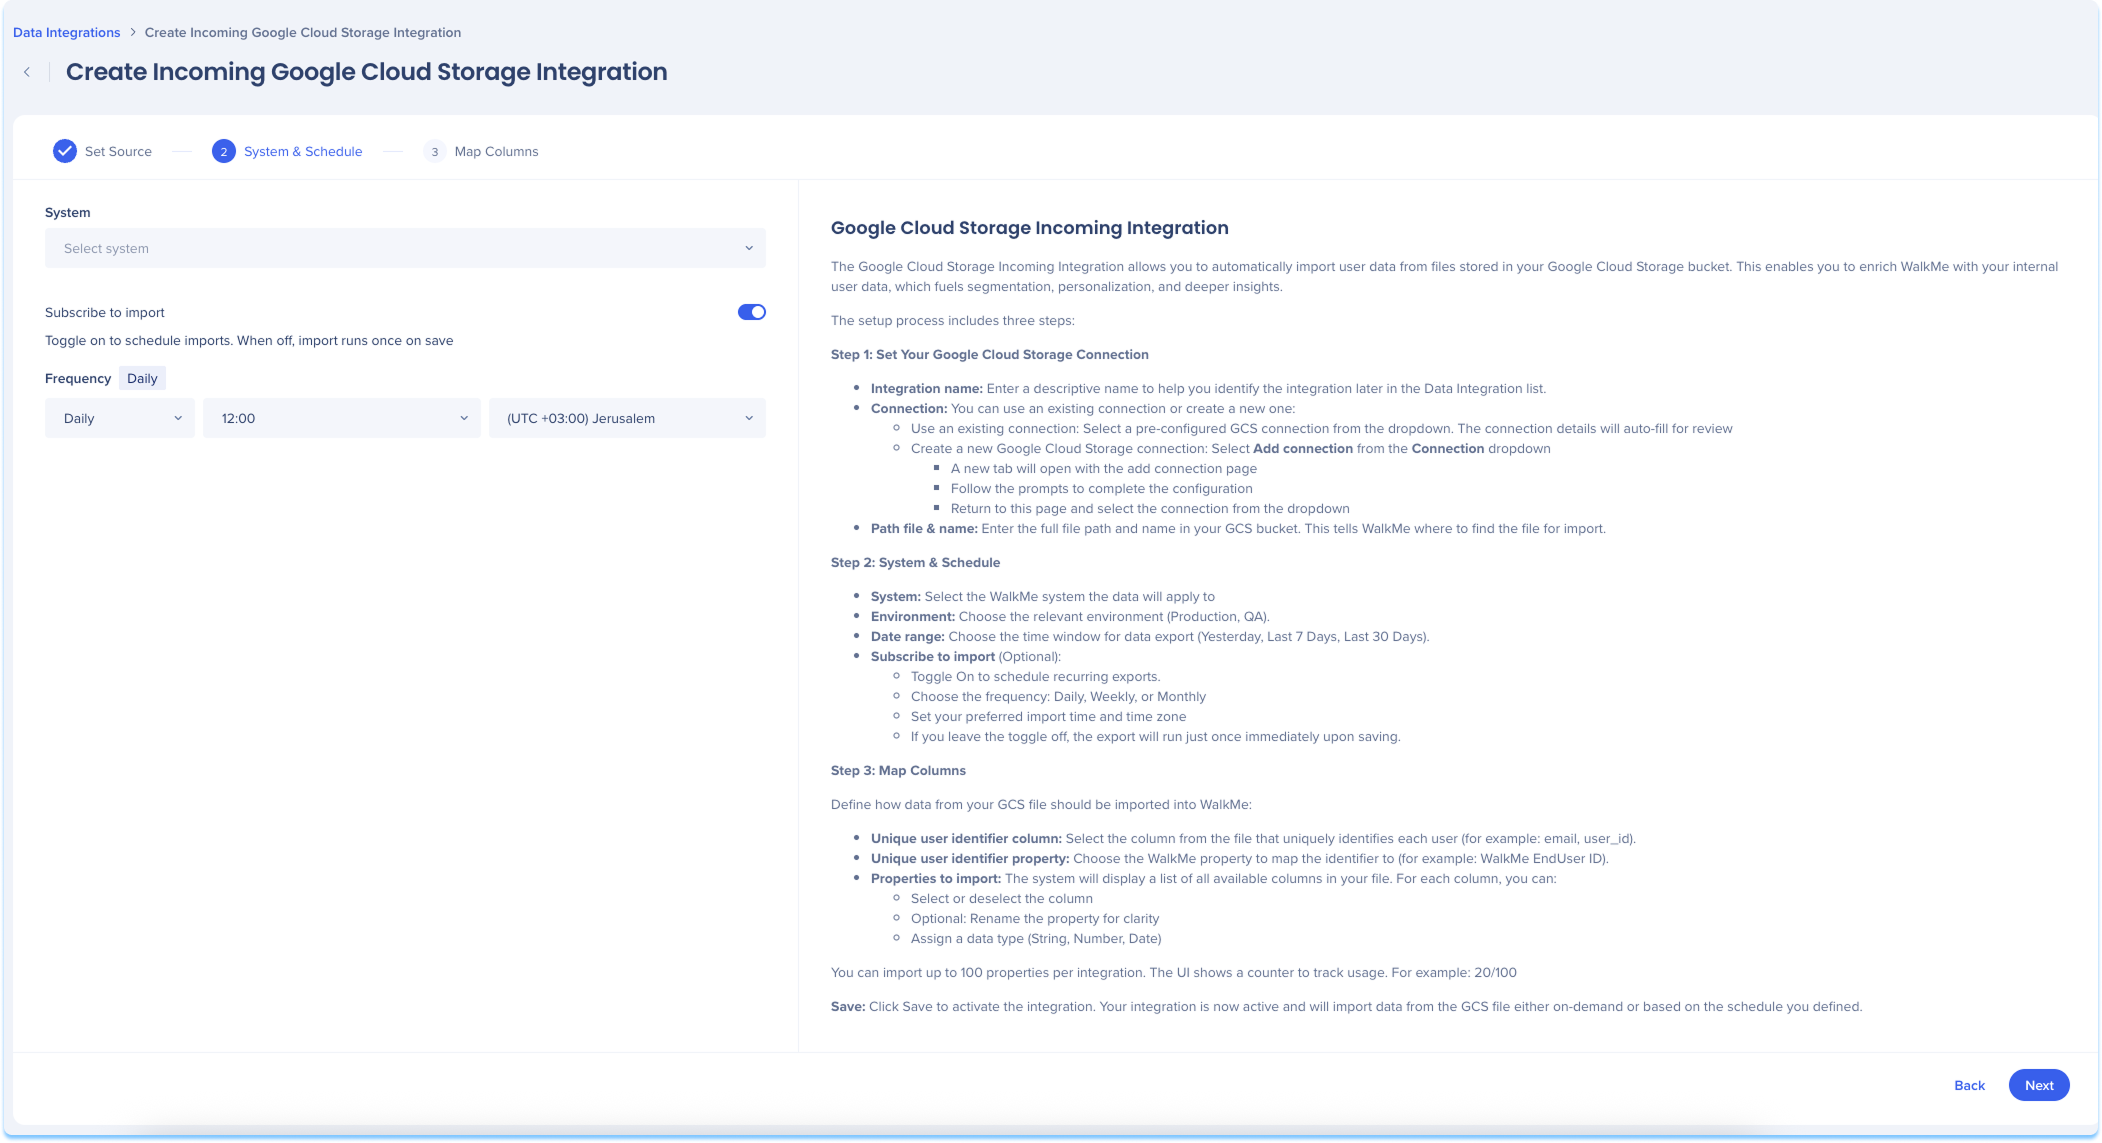
Task: Click the toggle description about scheduling imports
Action: coord(249,340)
